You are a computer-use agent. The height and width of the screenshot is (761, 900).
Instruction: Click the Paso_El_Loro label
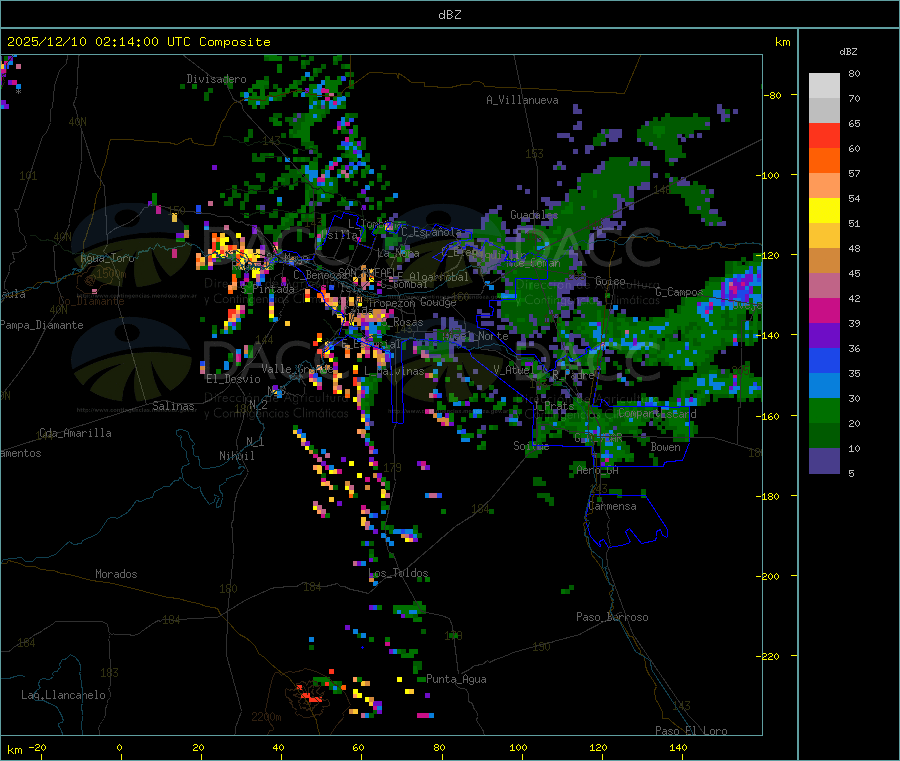[x=691, y=731]
